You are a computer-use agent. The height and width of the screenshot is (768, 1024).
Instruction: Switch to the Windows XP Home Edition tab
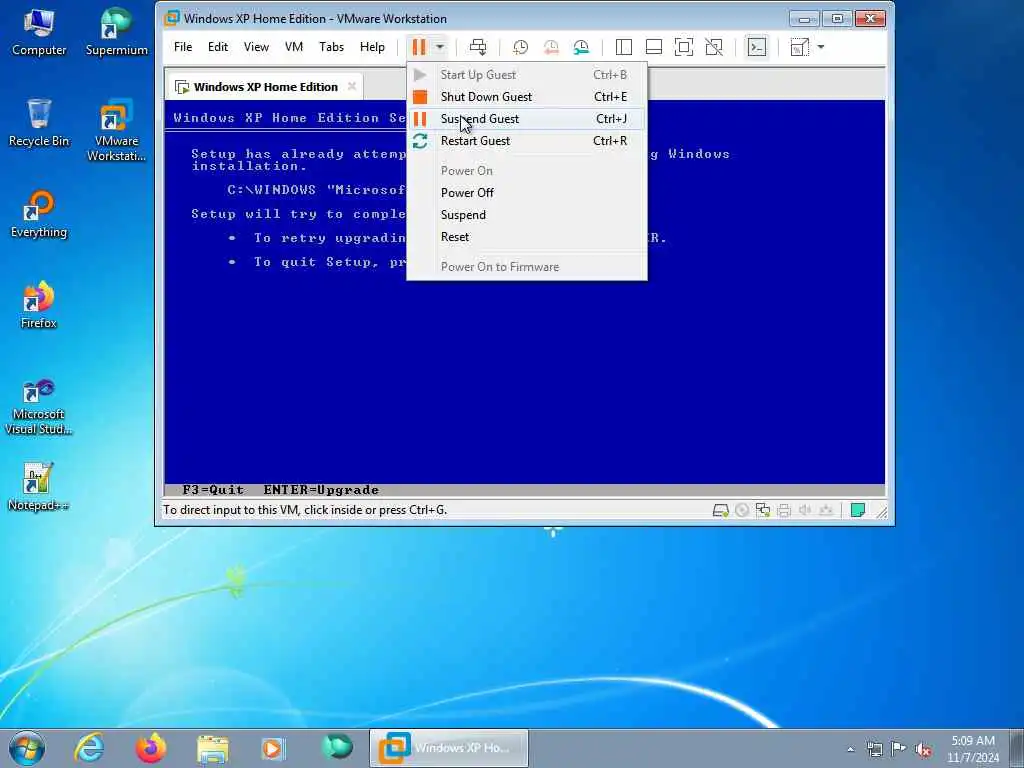pos(265,87)
